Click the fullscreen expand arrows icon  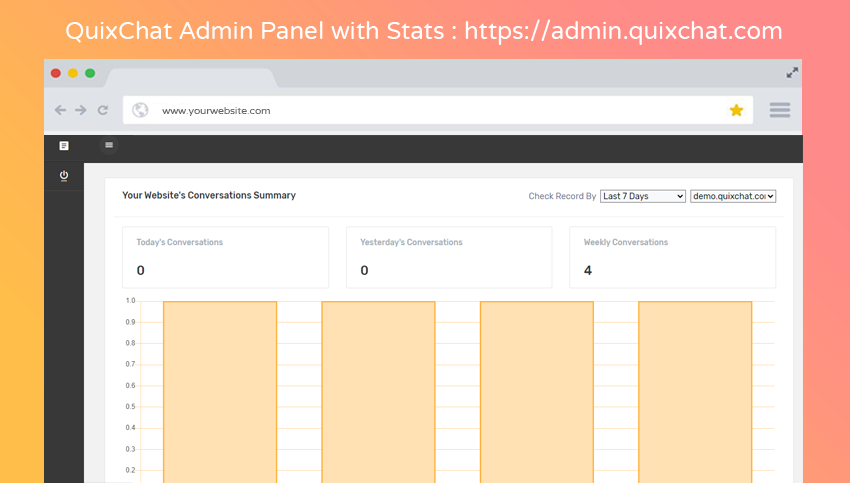(792, 73)
